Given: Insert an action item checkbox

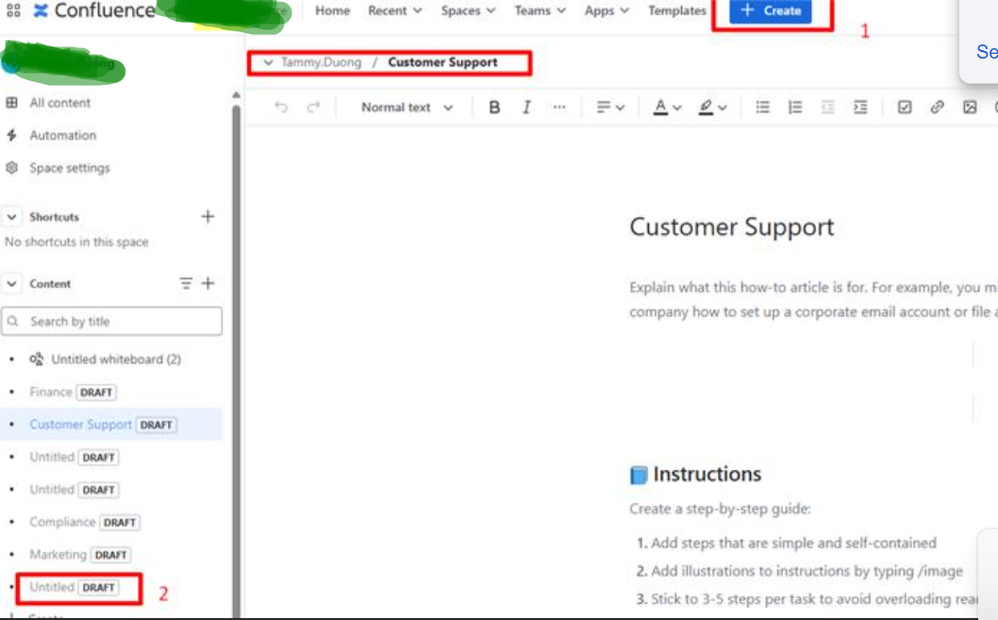Looking at the screenshot, I should point(904,107).
